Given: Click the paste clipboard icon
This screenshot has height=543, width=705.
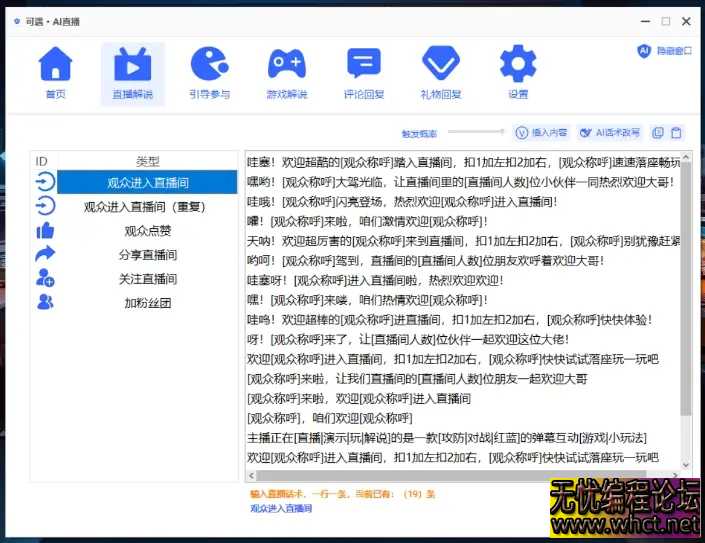Looking at the screenshot, I should tap(677, 133).
